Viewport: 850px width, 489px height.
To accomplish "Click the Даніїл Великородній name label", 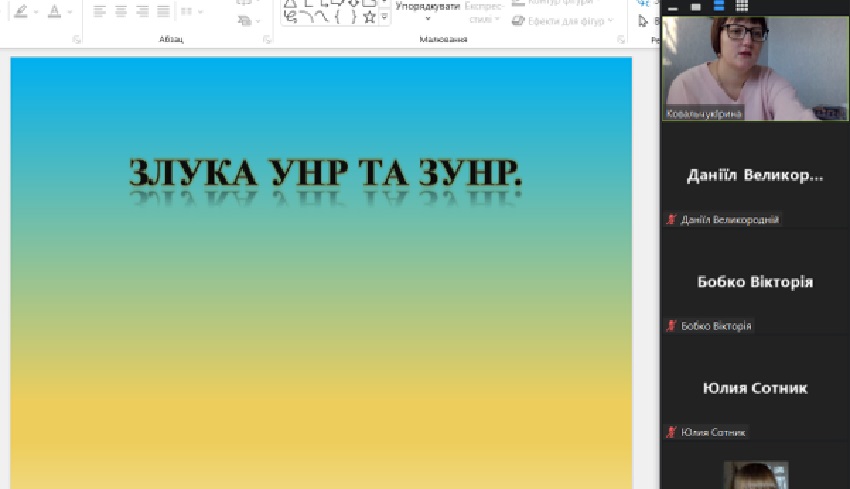I will tap(730, 220).
